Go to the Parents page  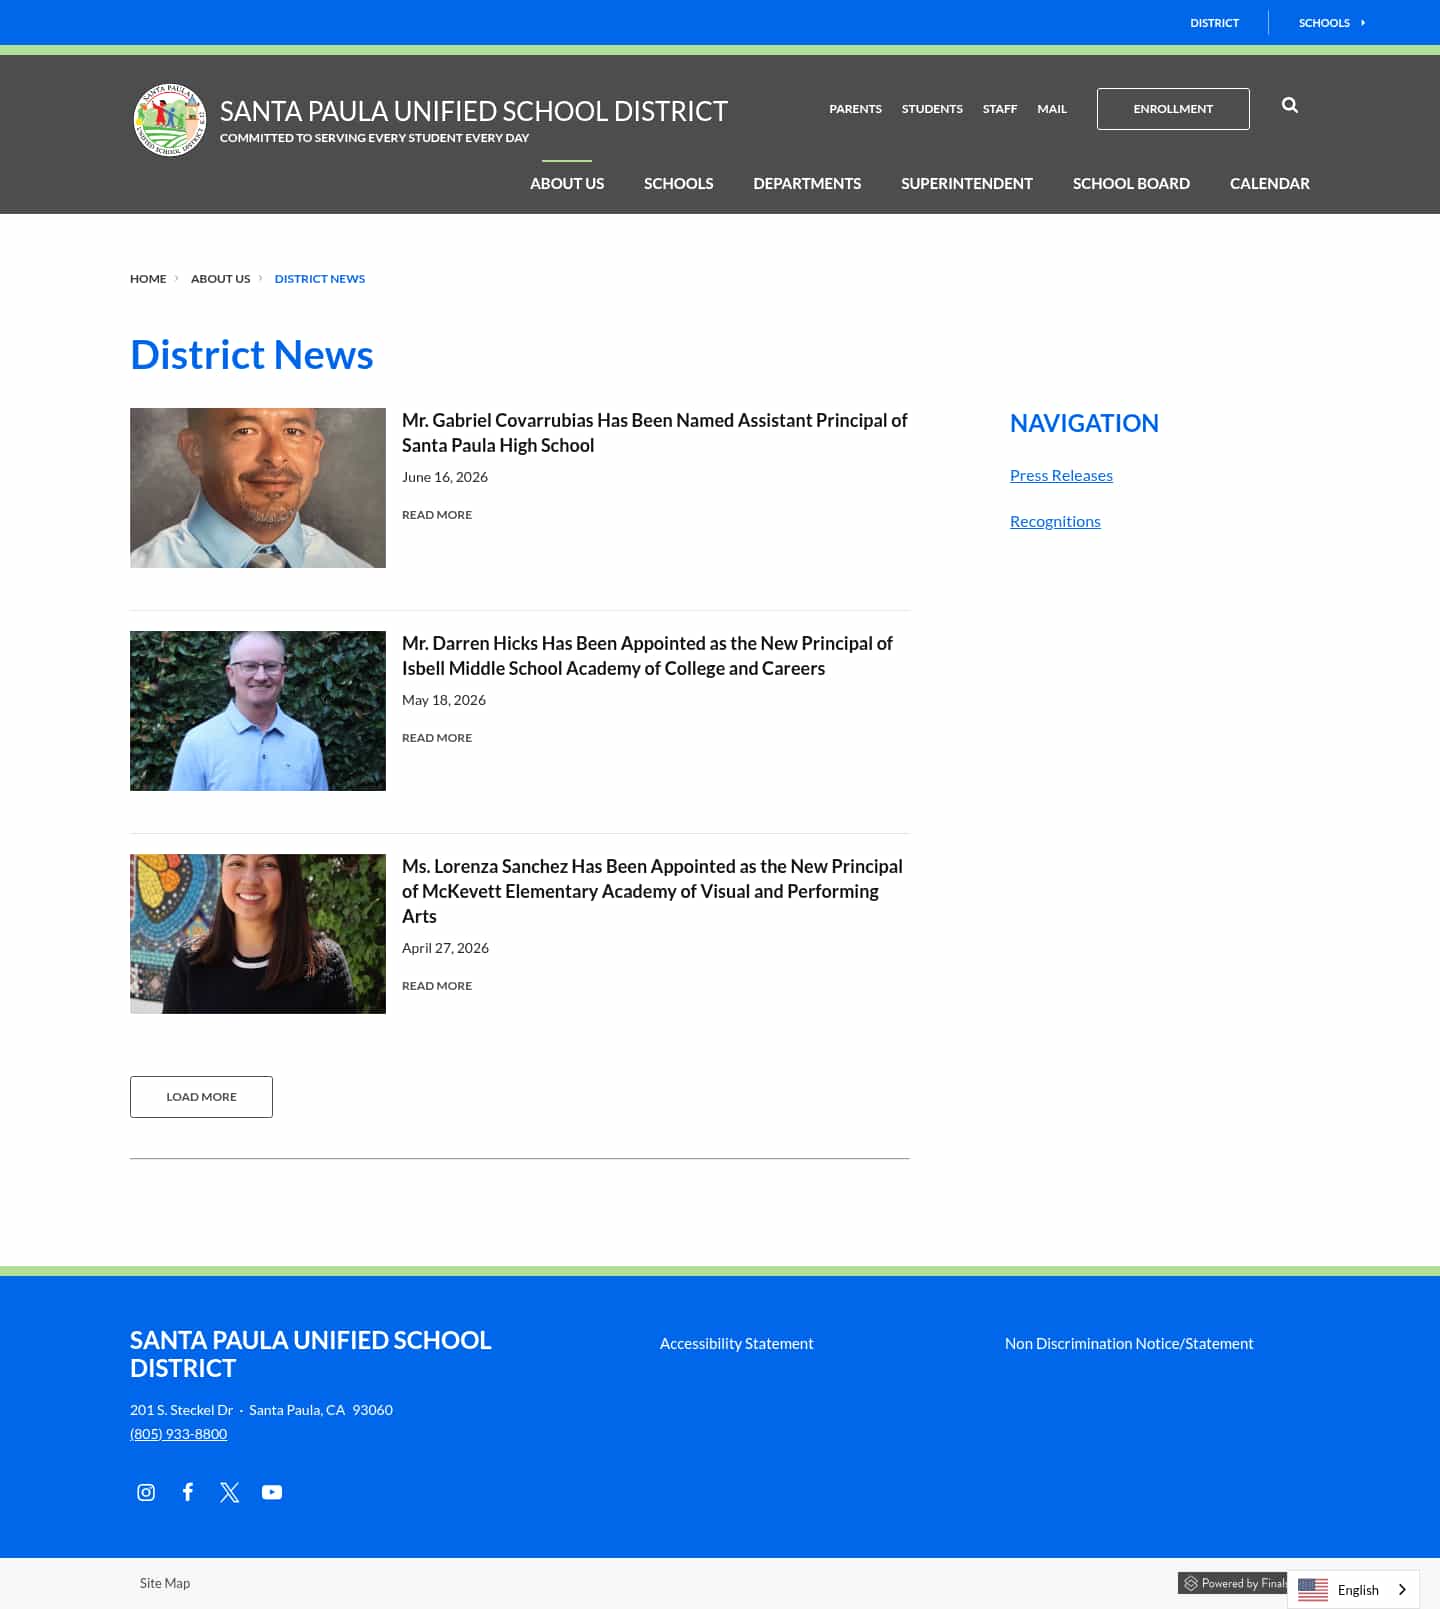[855, 109]
